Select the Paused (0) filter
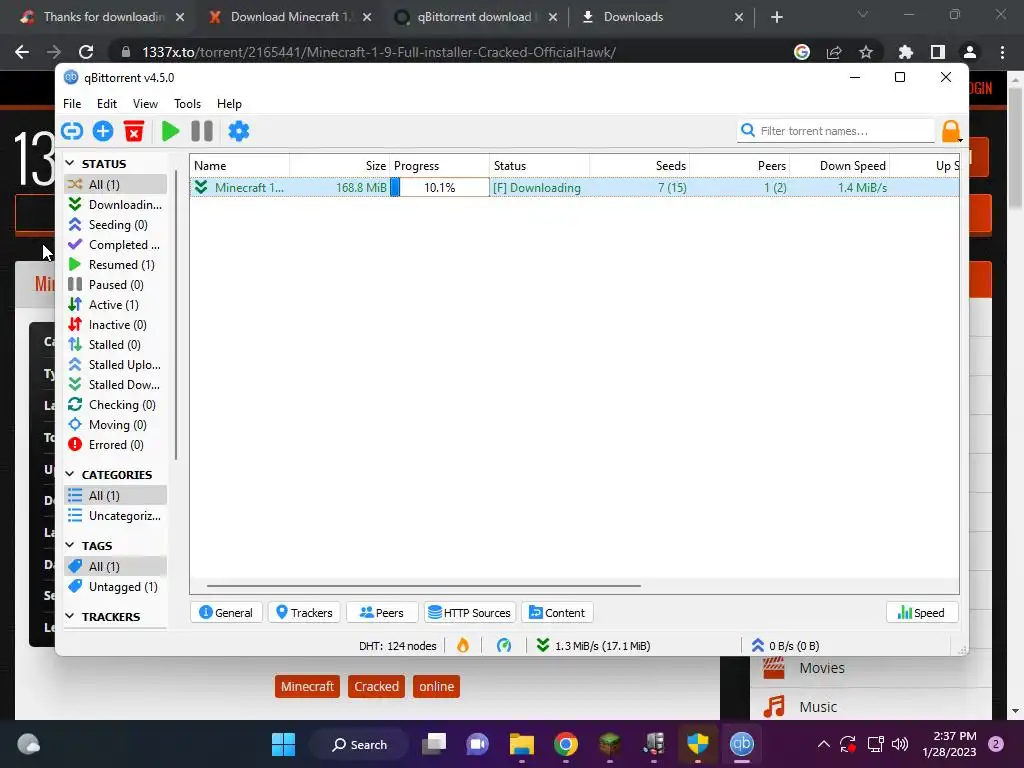This screenshot has width=1024, height=768. (x=116, y=285)
